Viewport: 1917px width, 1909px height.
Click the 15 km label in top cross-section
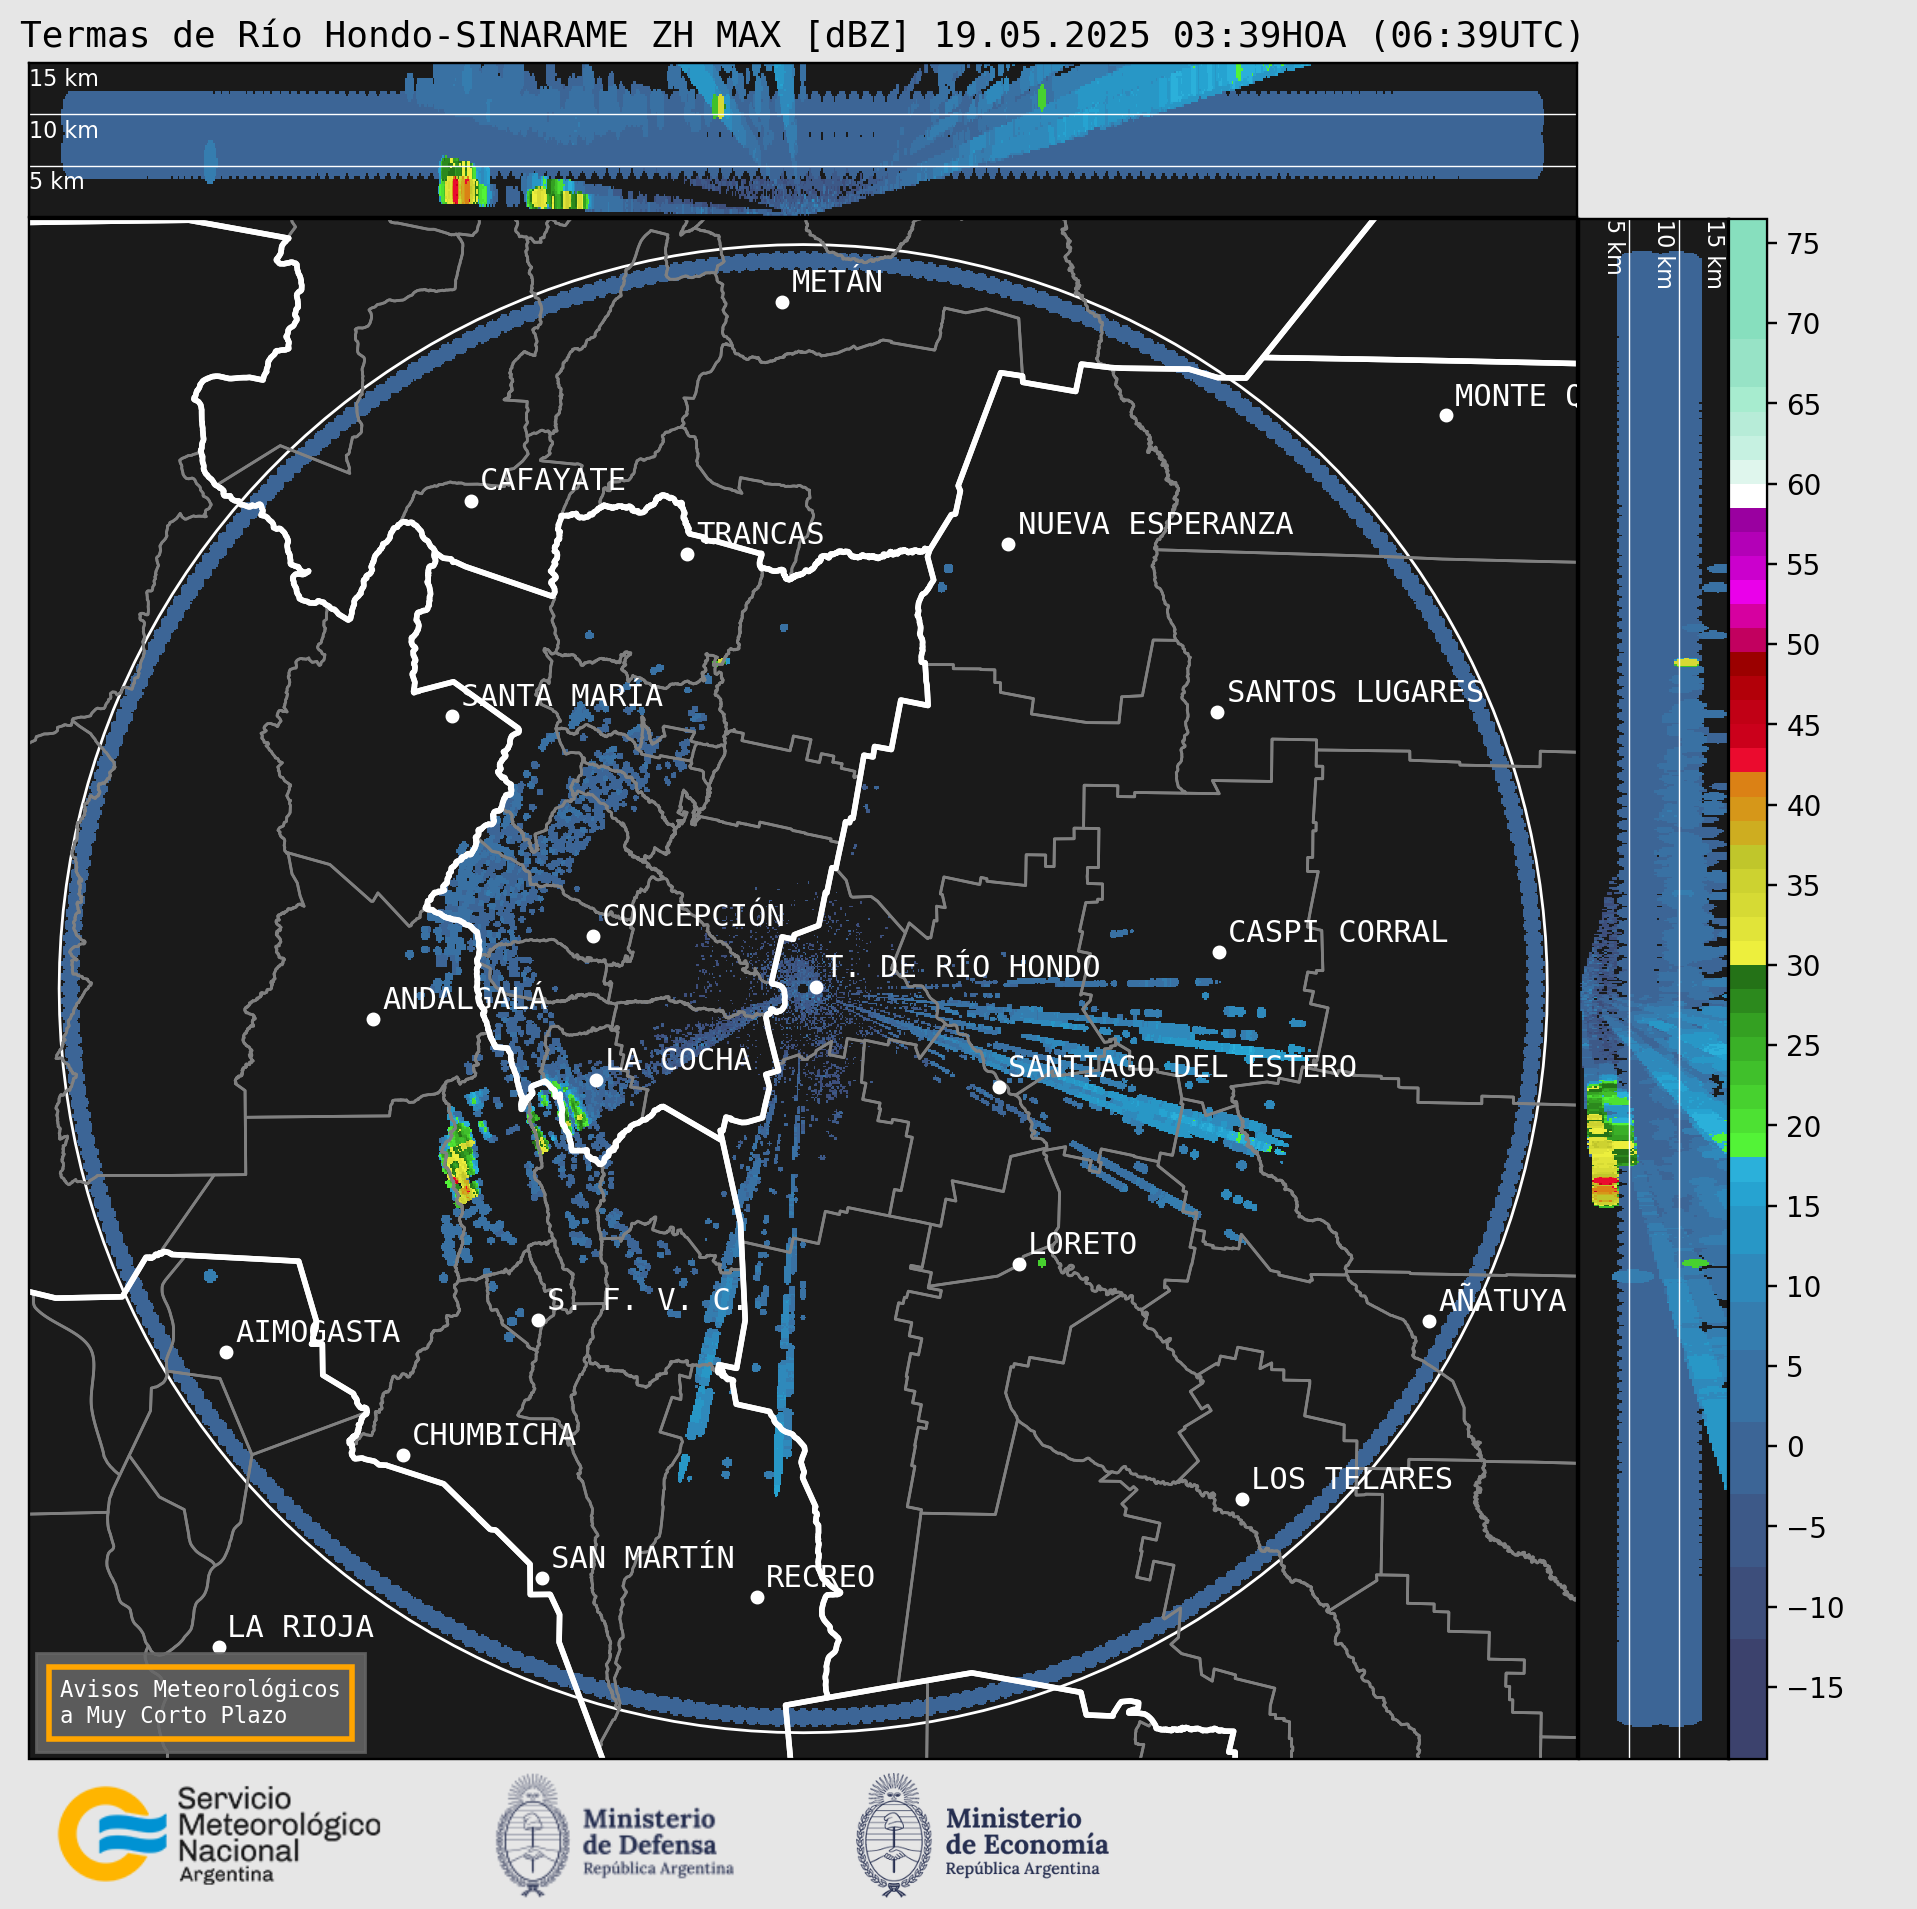pyautogui.click(x=64, y=78)
